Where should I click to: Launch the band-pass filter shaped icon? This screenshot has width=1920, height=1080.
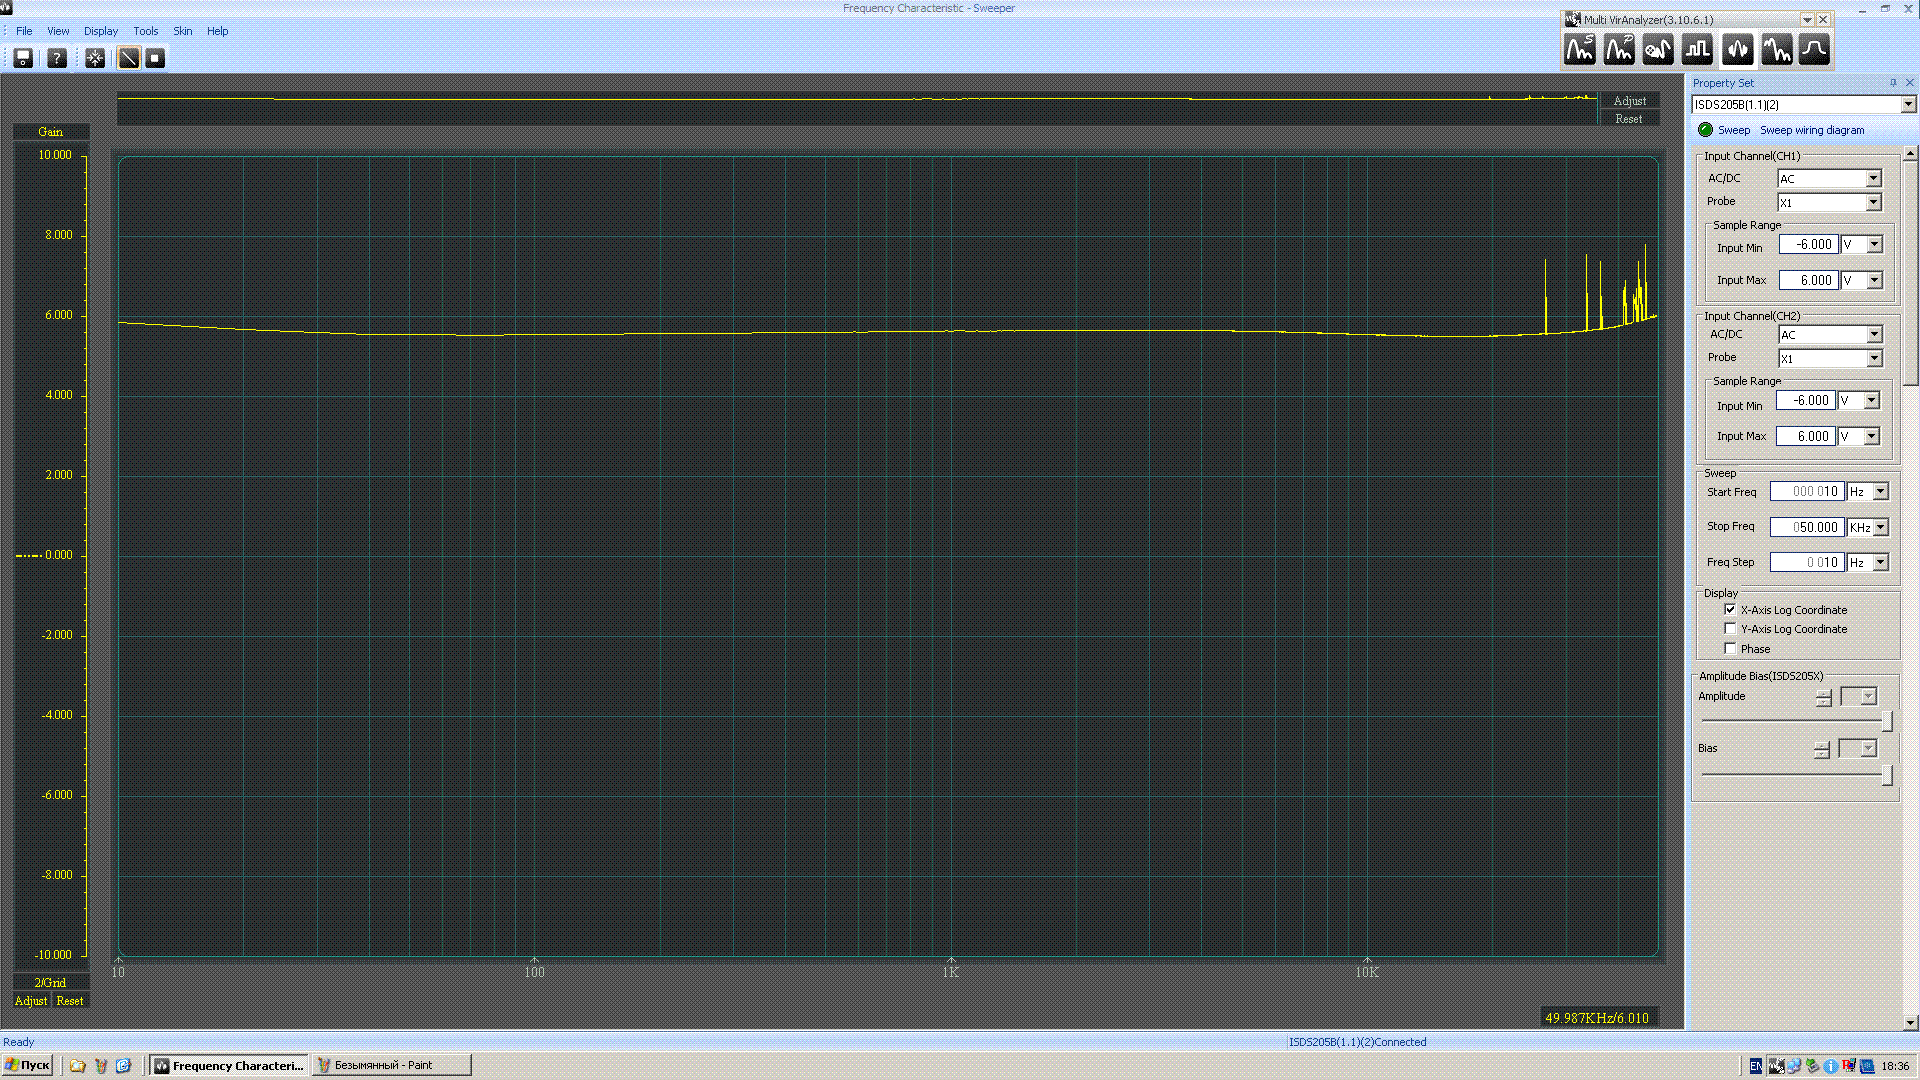[x=1814, y=49]
